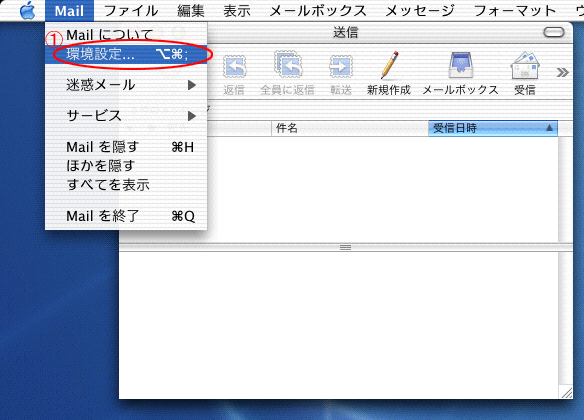Click the window resize grip corner

tap(566, 392)
